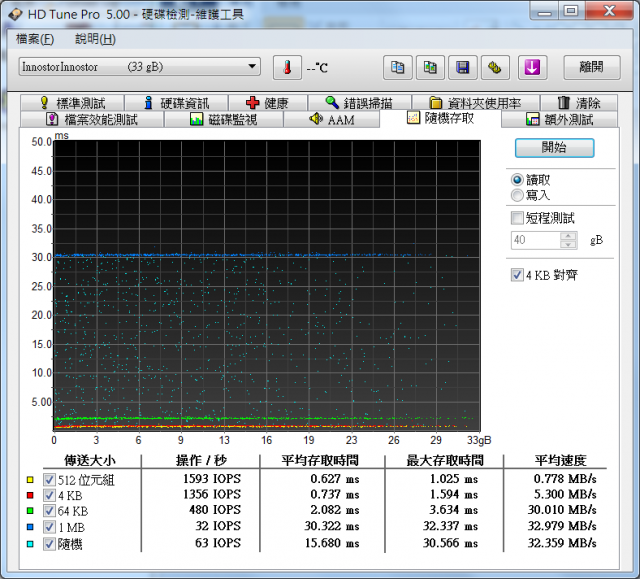
Task: Click the purple down-arrow icon
Action: [x=532, y=67]
